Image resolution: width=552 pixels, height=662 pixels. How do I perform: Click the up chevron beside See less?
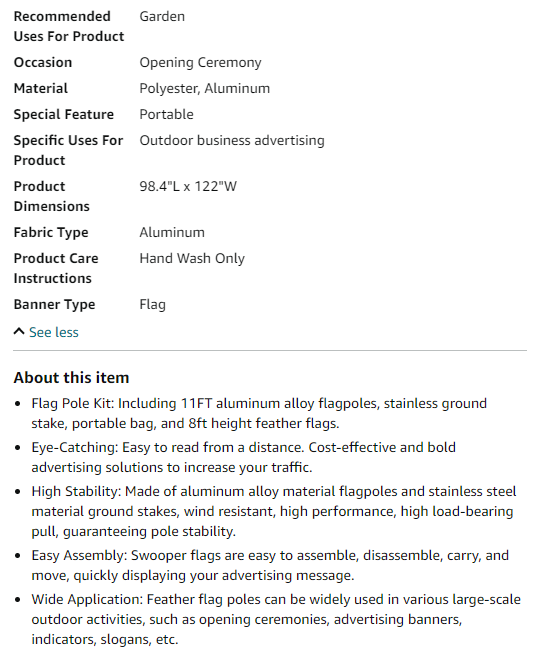coord(19,331)
